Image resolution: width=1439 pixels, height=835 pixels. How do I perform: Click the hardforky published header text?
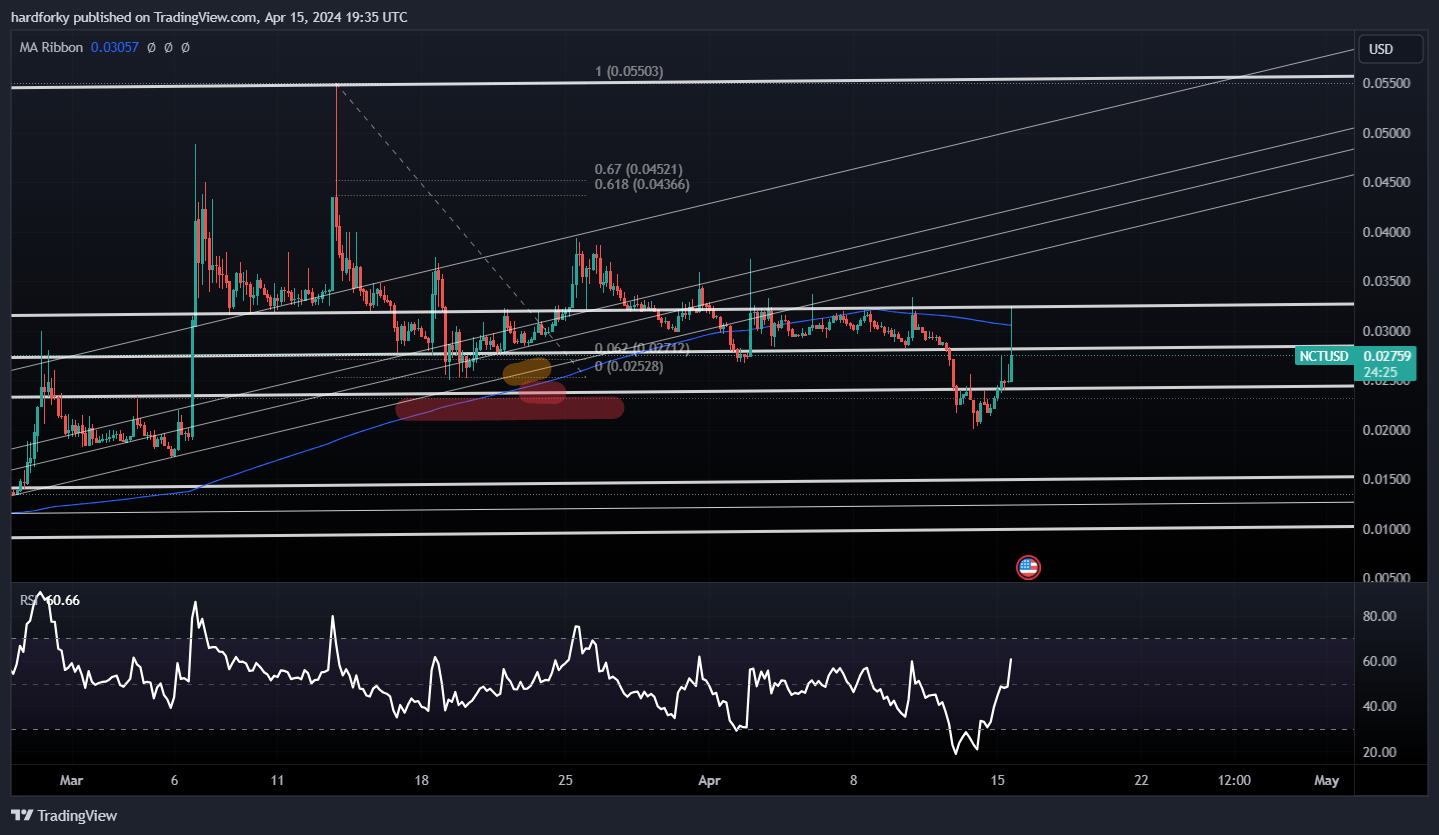[x=209, y=17]
